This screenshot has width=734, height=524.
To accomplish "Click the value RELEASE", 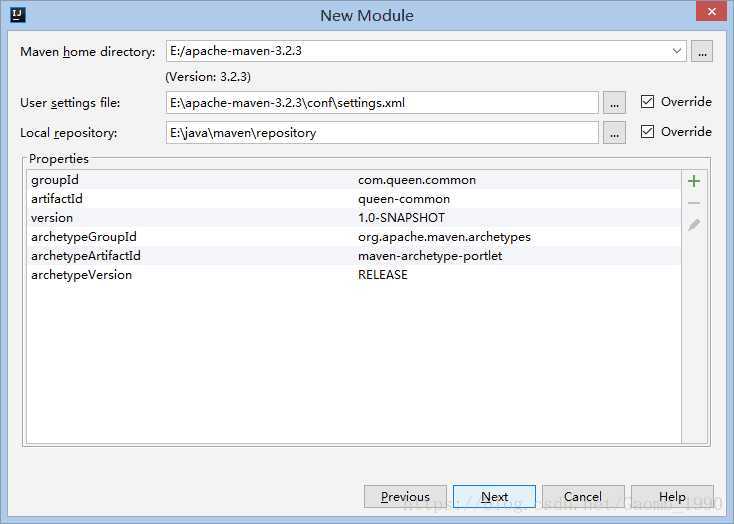I will point(382,275).
